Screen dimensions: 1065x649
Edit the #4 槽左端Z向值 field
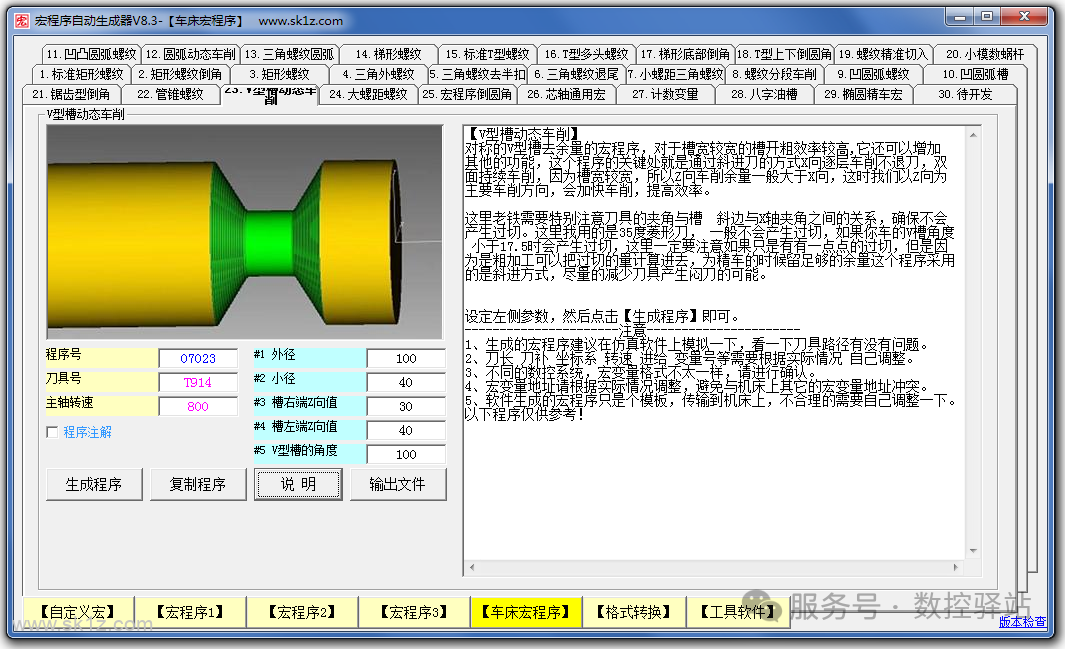(406, 430)
